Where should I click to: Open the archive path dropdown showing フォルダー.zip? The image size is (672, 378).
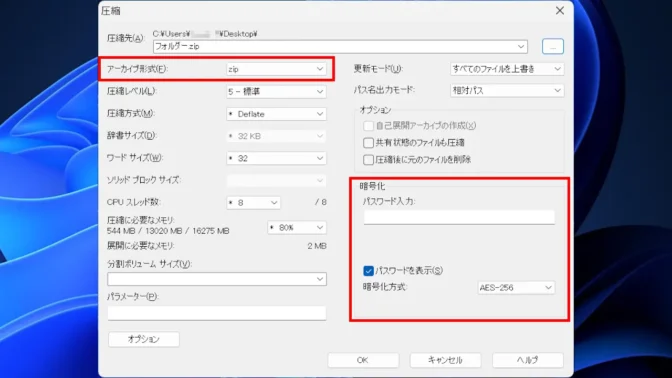340,46
